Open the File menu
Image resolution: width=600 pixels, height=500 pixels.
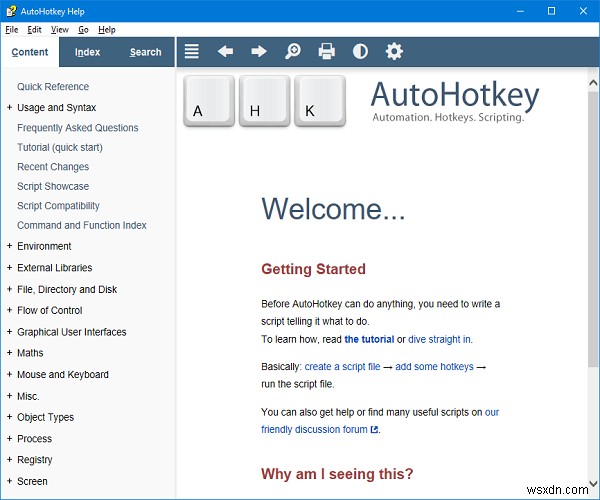(11, 29)
